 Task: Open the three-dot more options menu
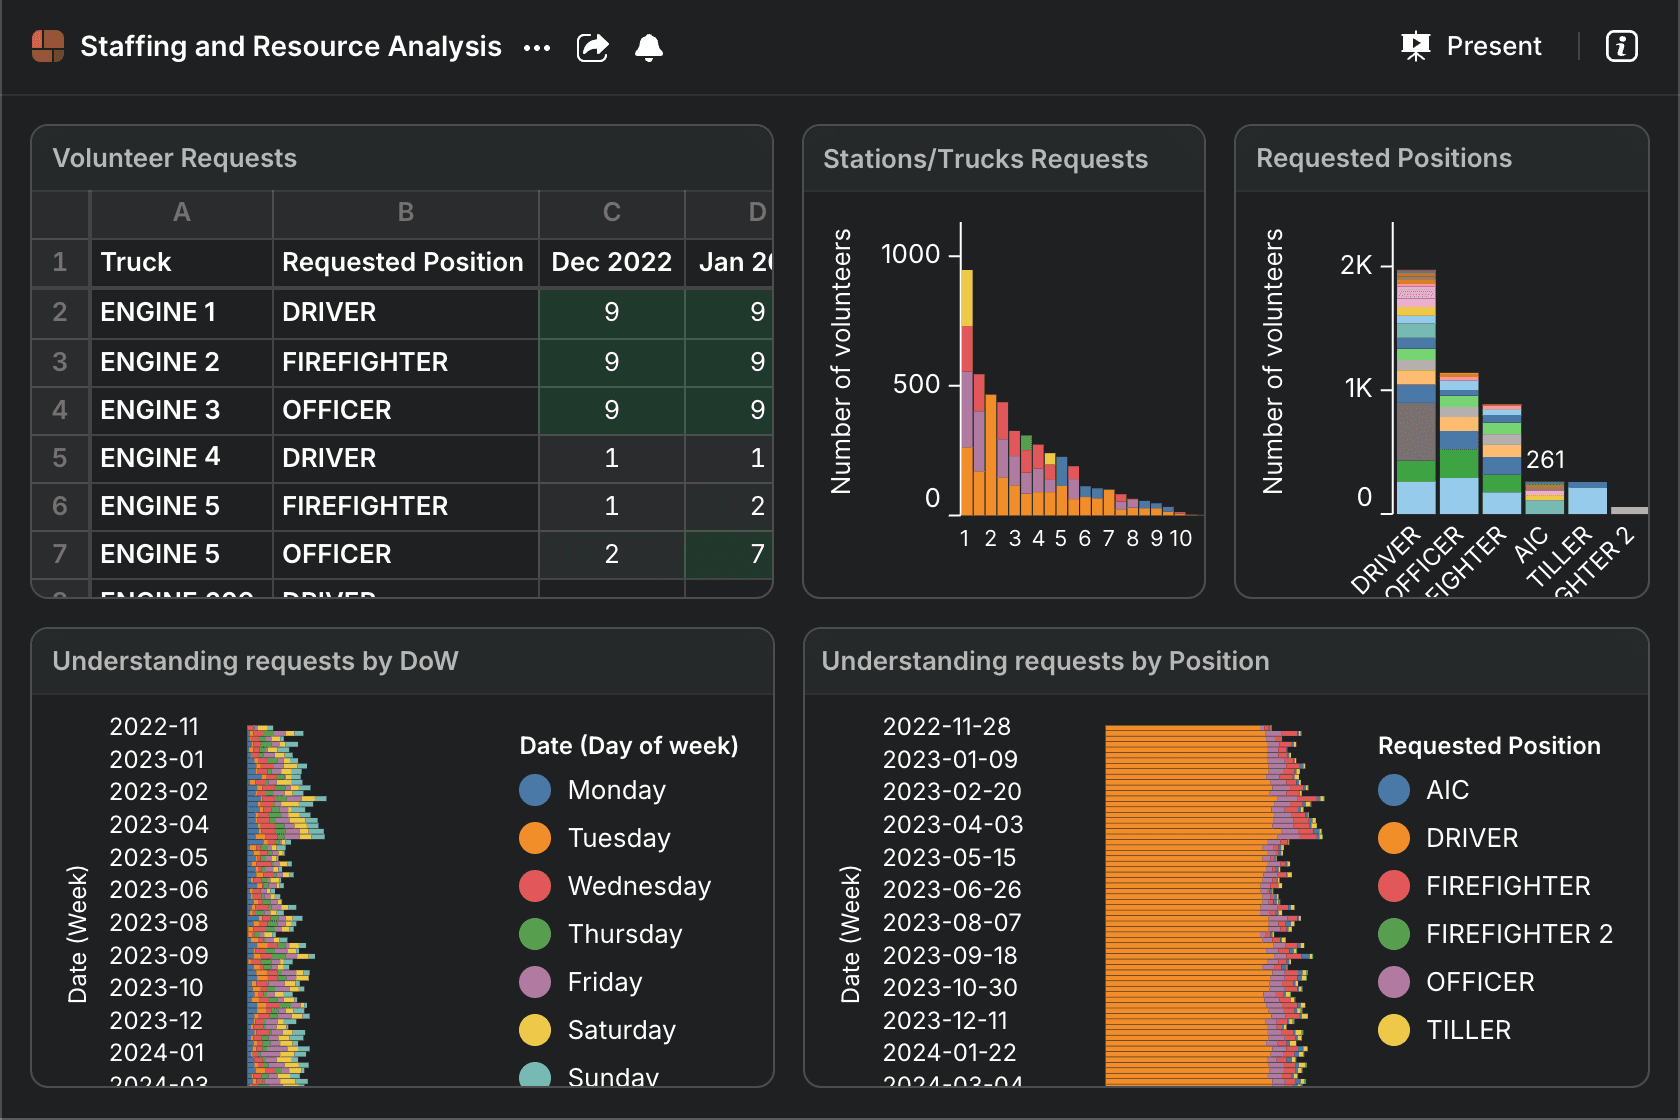coord(537,47)
